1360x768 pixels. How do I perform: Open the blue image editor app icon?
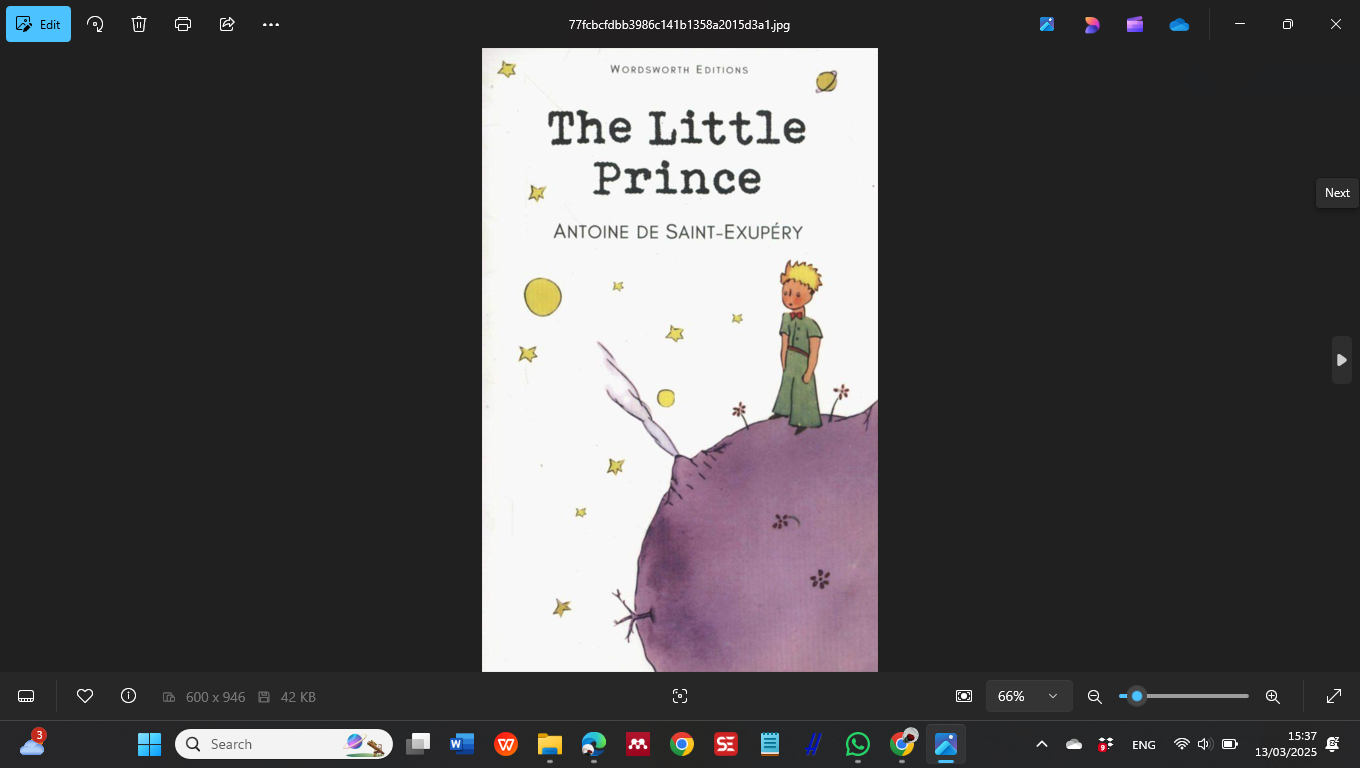click(x=1047, y=24)
